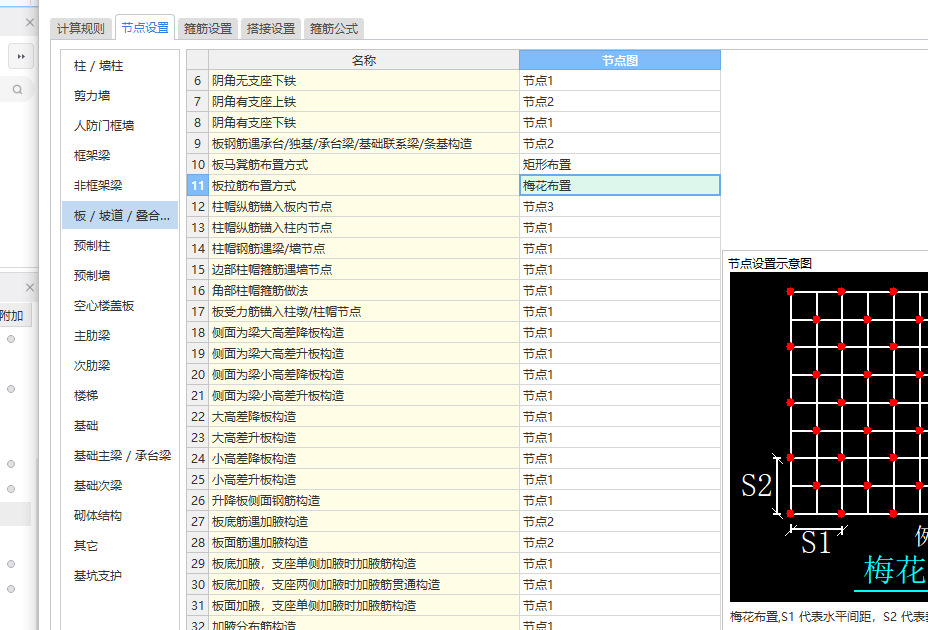Switch to the 计算规则 tab
Image resolution: width=928 pixels, height=630 pixels.
point(80,28)
